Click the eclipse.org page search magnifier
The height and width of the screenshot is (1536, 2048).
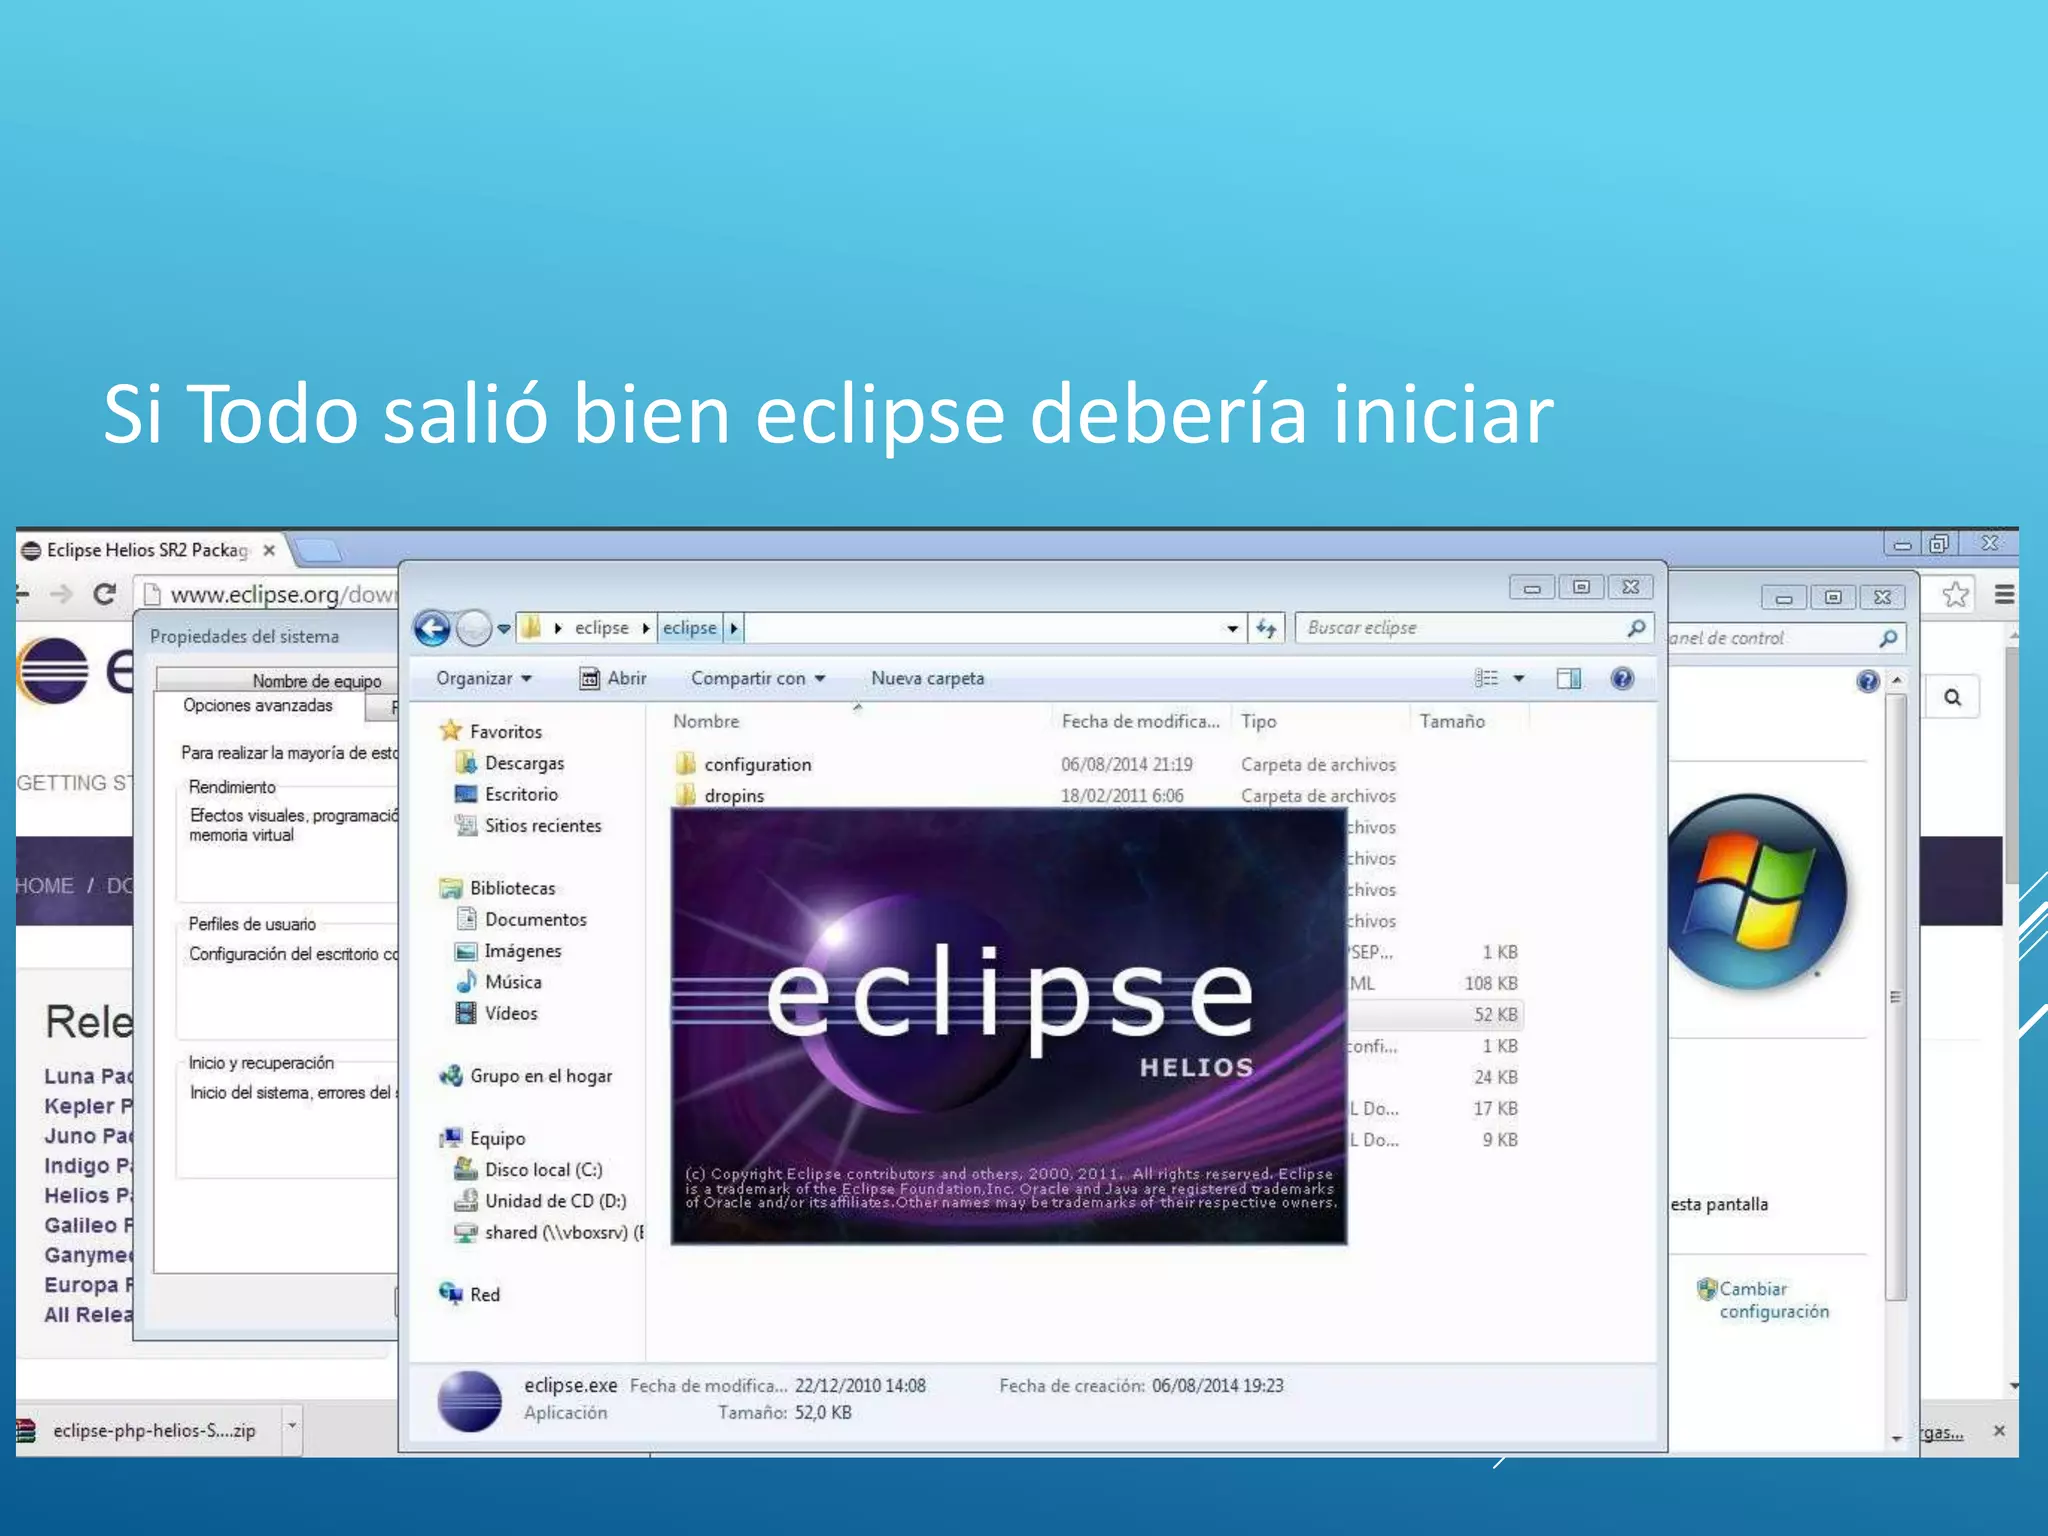tap(1952, 697)
